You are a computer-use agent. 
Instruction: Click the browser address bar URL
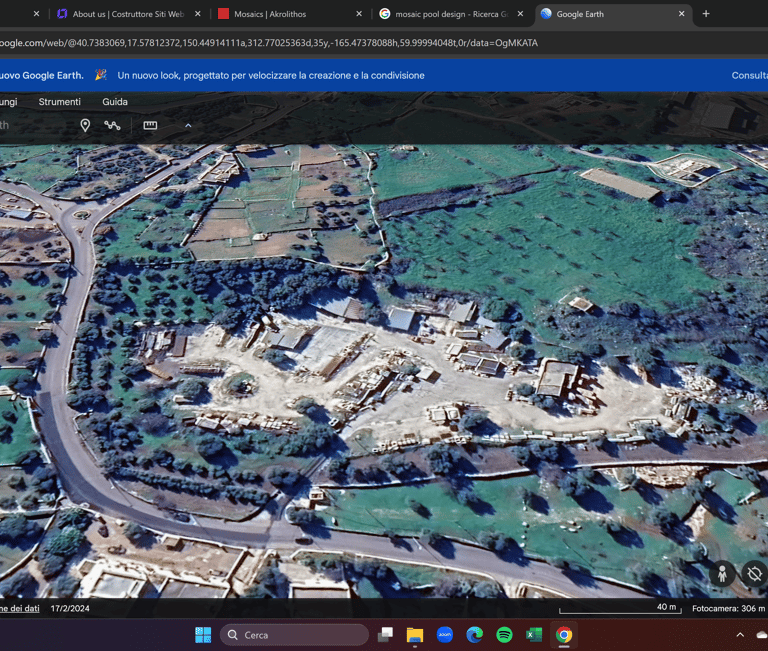(x=268, y=43)
